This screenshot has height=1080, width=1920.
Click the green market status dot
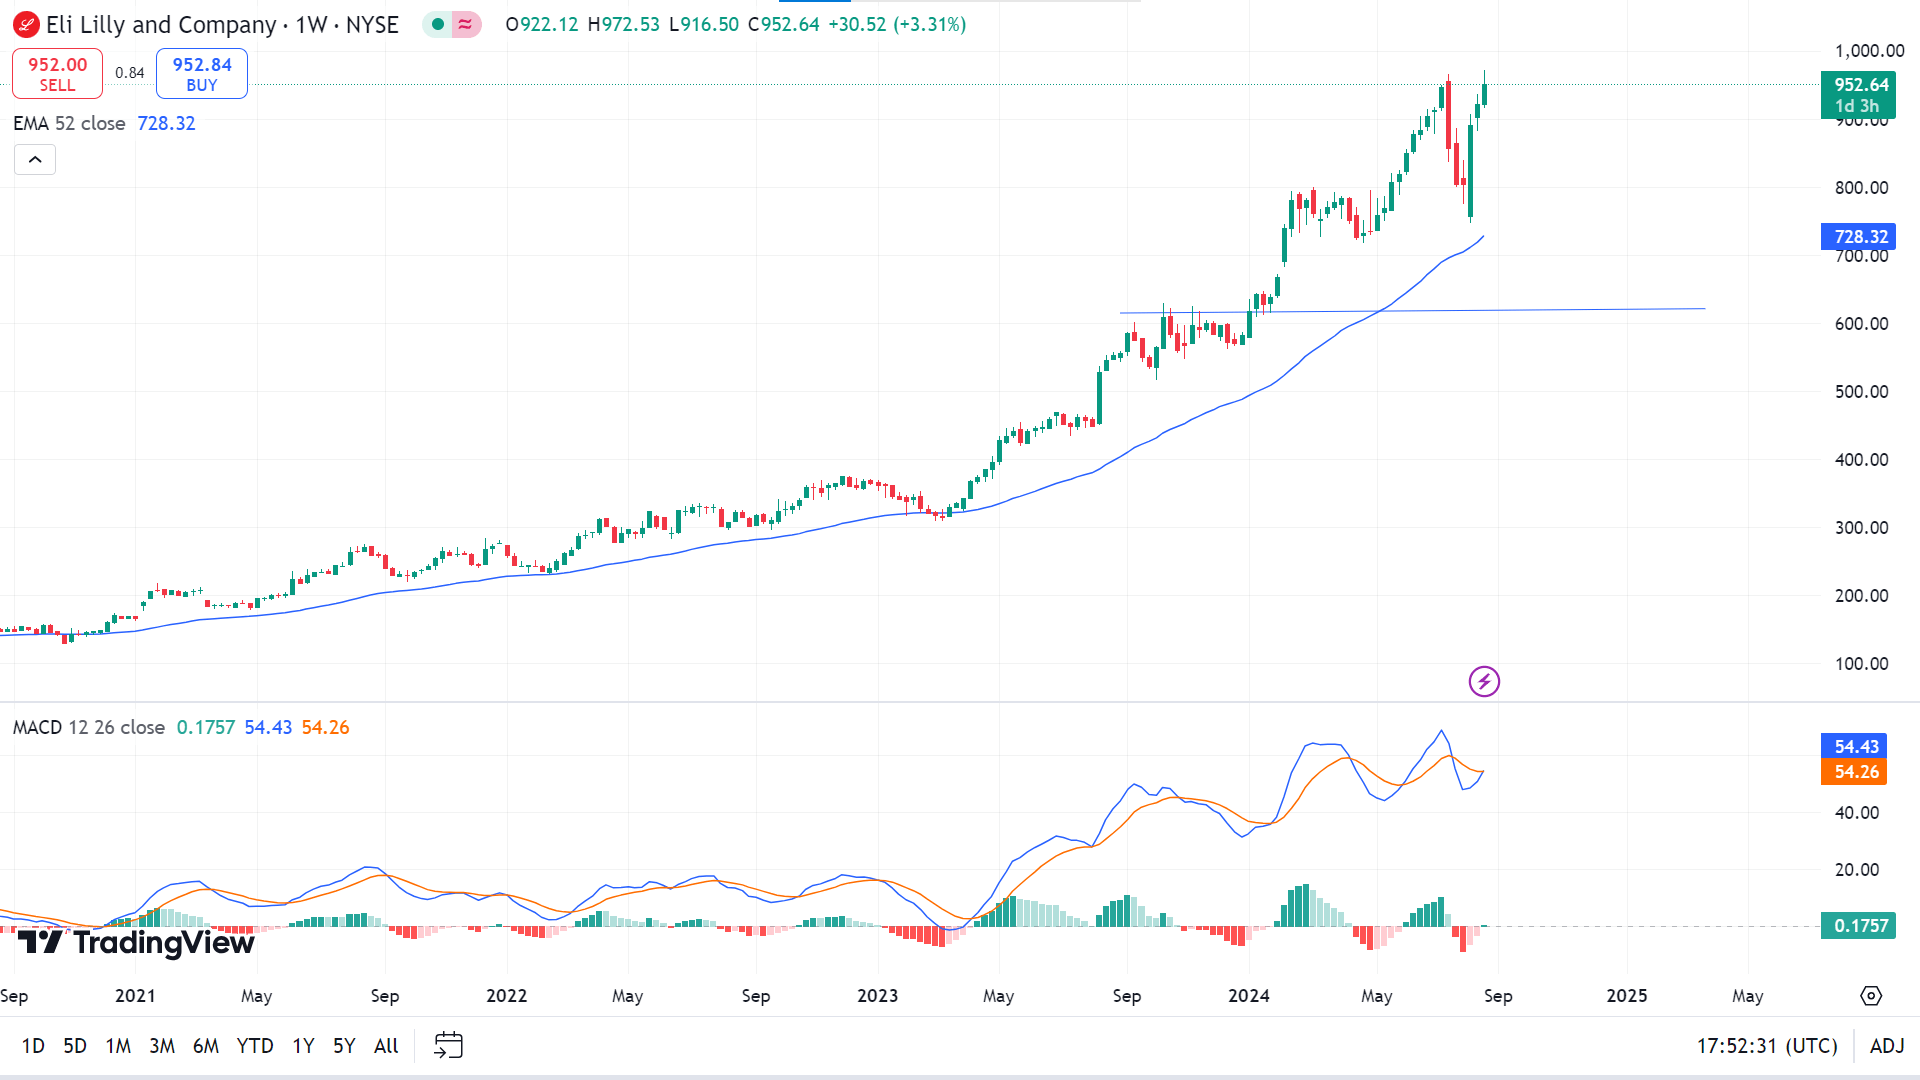click(438, 24)
